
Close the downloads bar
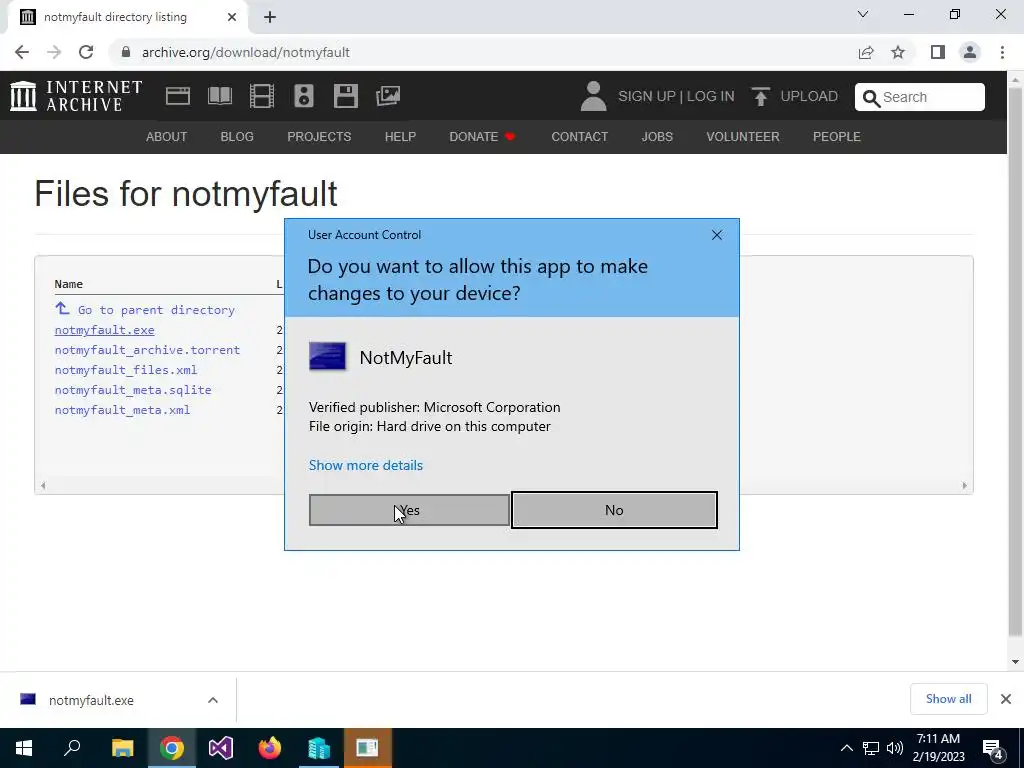(1006, 699)
